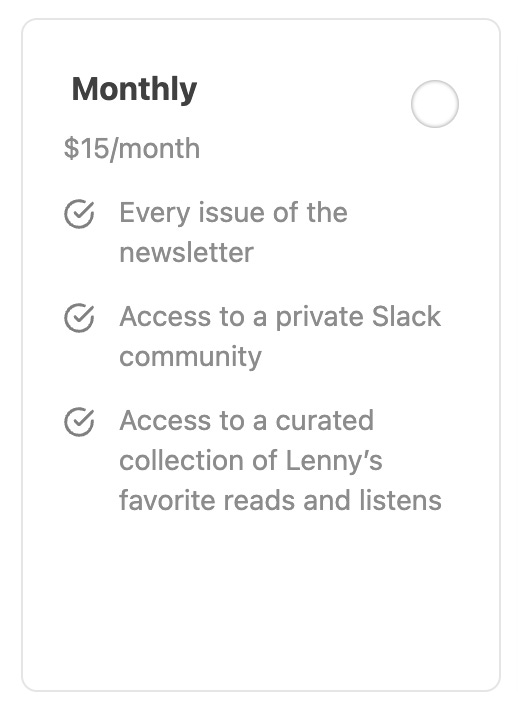This screenshot has width=518, height=710.
Task: Click checkmark icon beside newsletter issue feature
Action: (x=79, y=213)
